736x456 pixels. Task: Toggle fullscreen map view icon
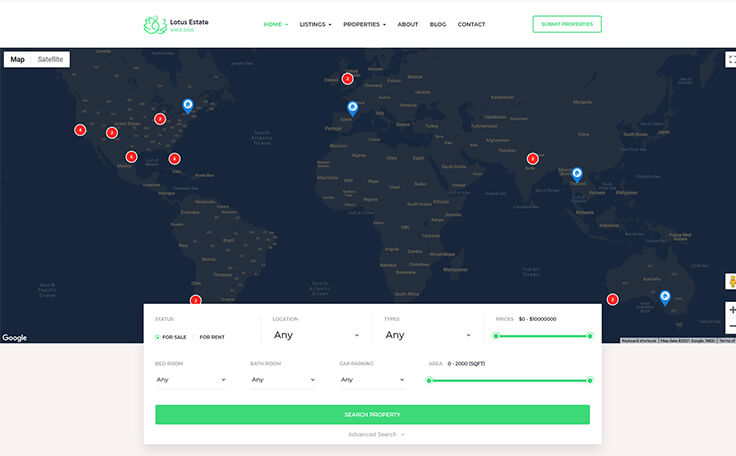tap(731, 60)
